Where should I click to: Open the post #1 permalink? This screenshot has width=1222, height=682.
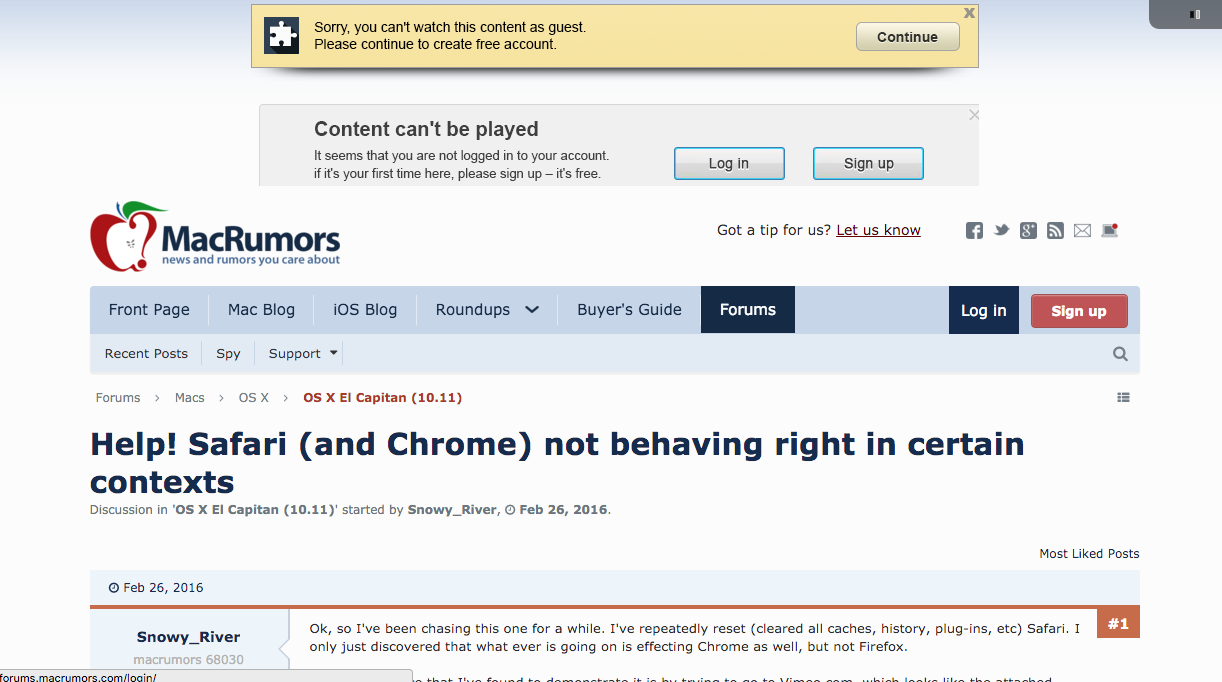pyautogui.click(x=1118, y=624)
